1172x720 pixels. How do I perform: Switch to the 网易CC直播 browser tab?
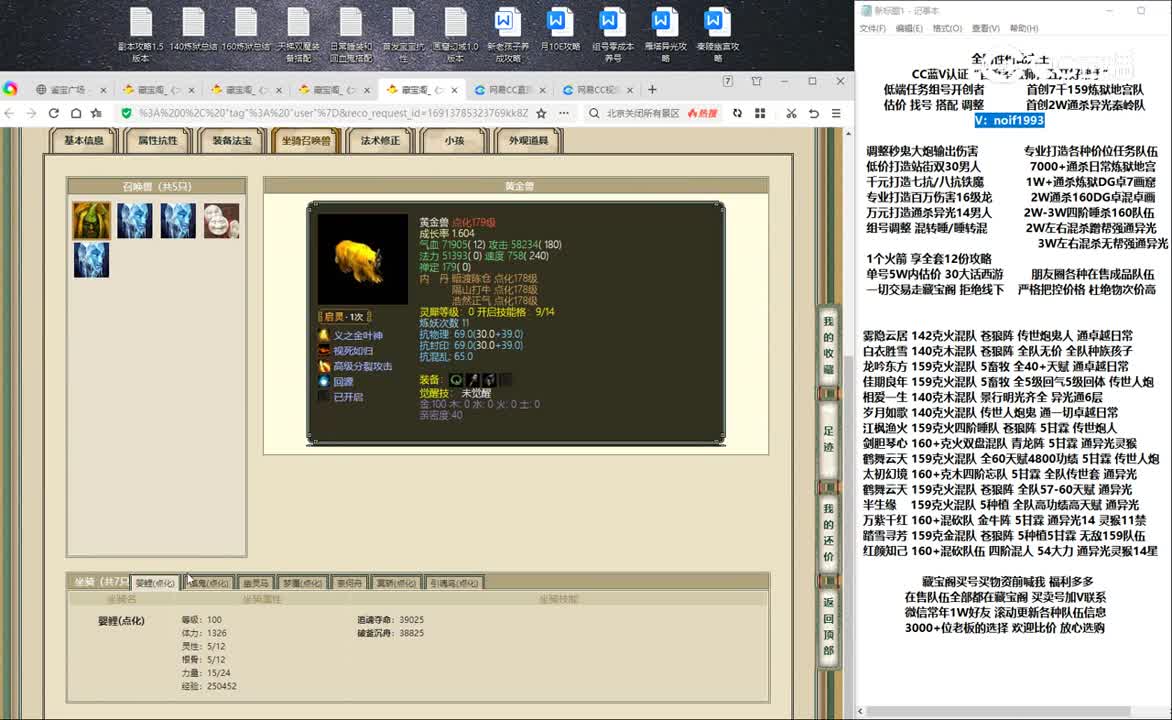510,90
